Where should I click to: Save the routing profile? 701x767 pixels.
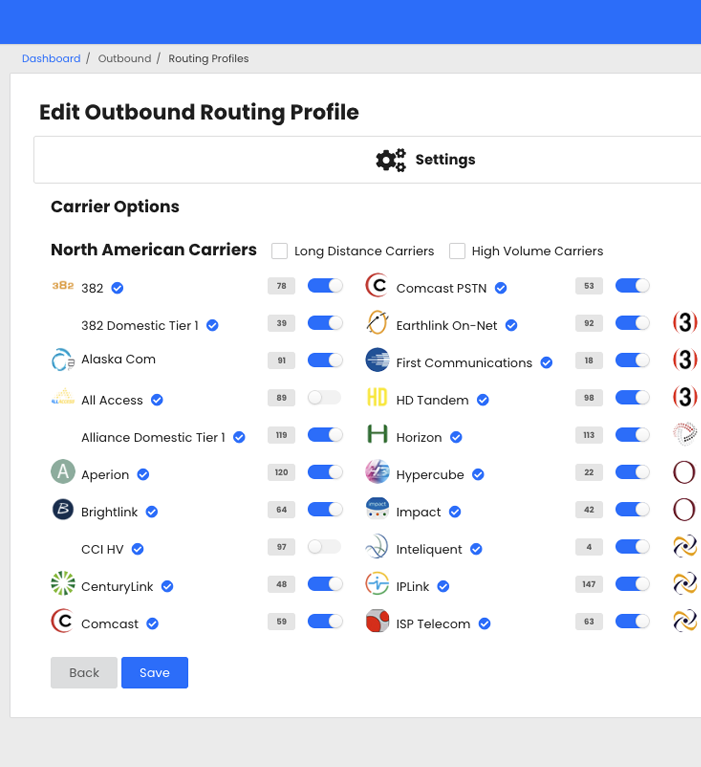tap(155, 673)
